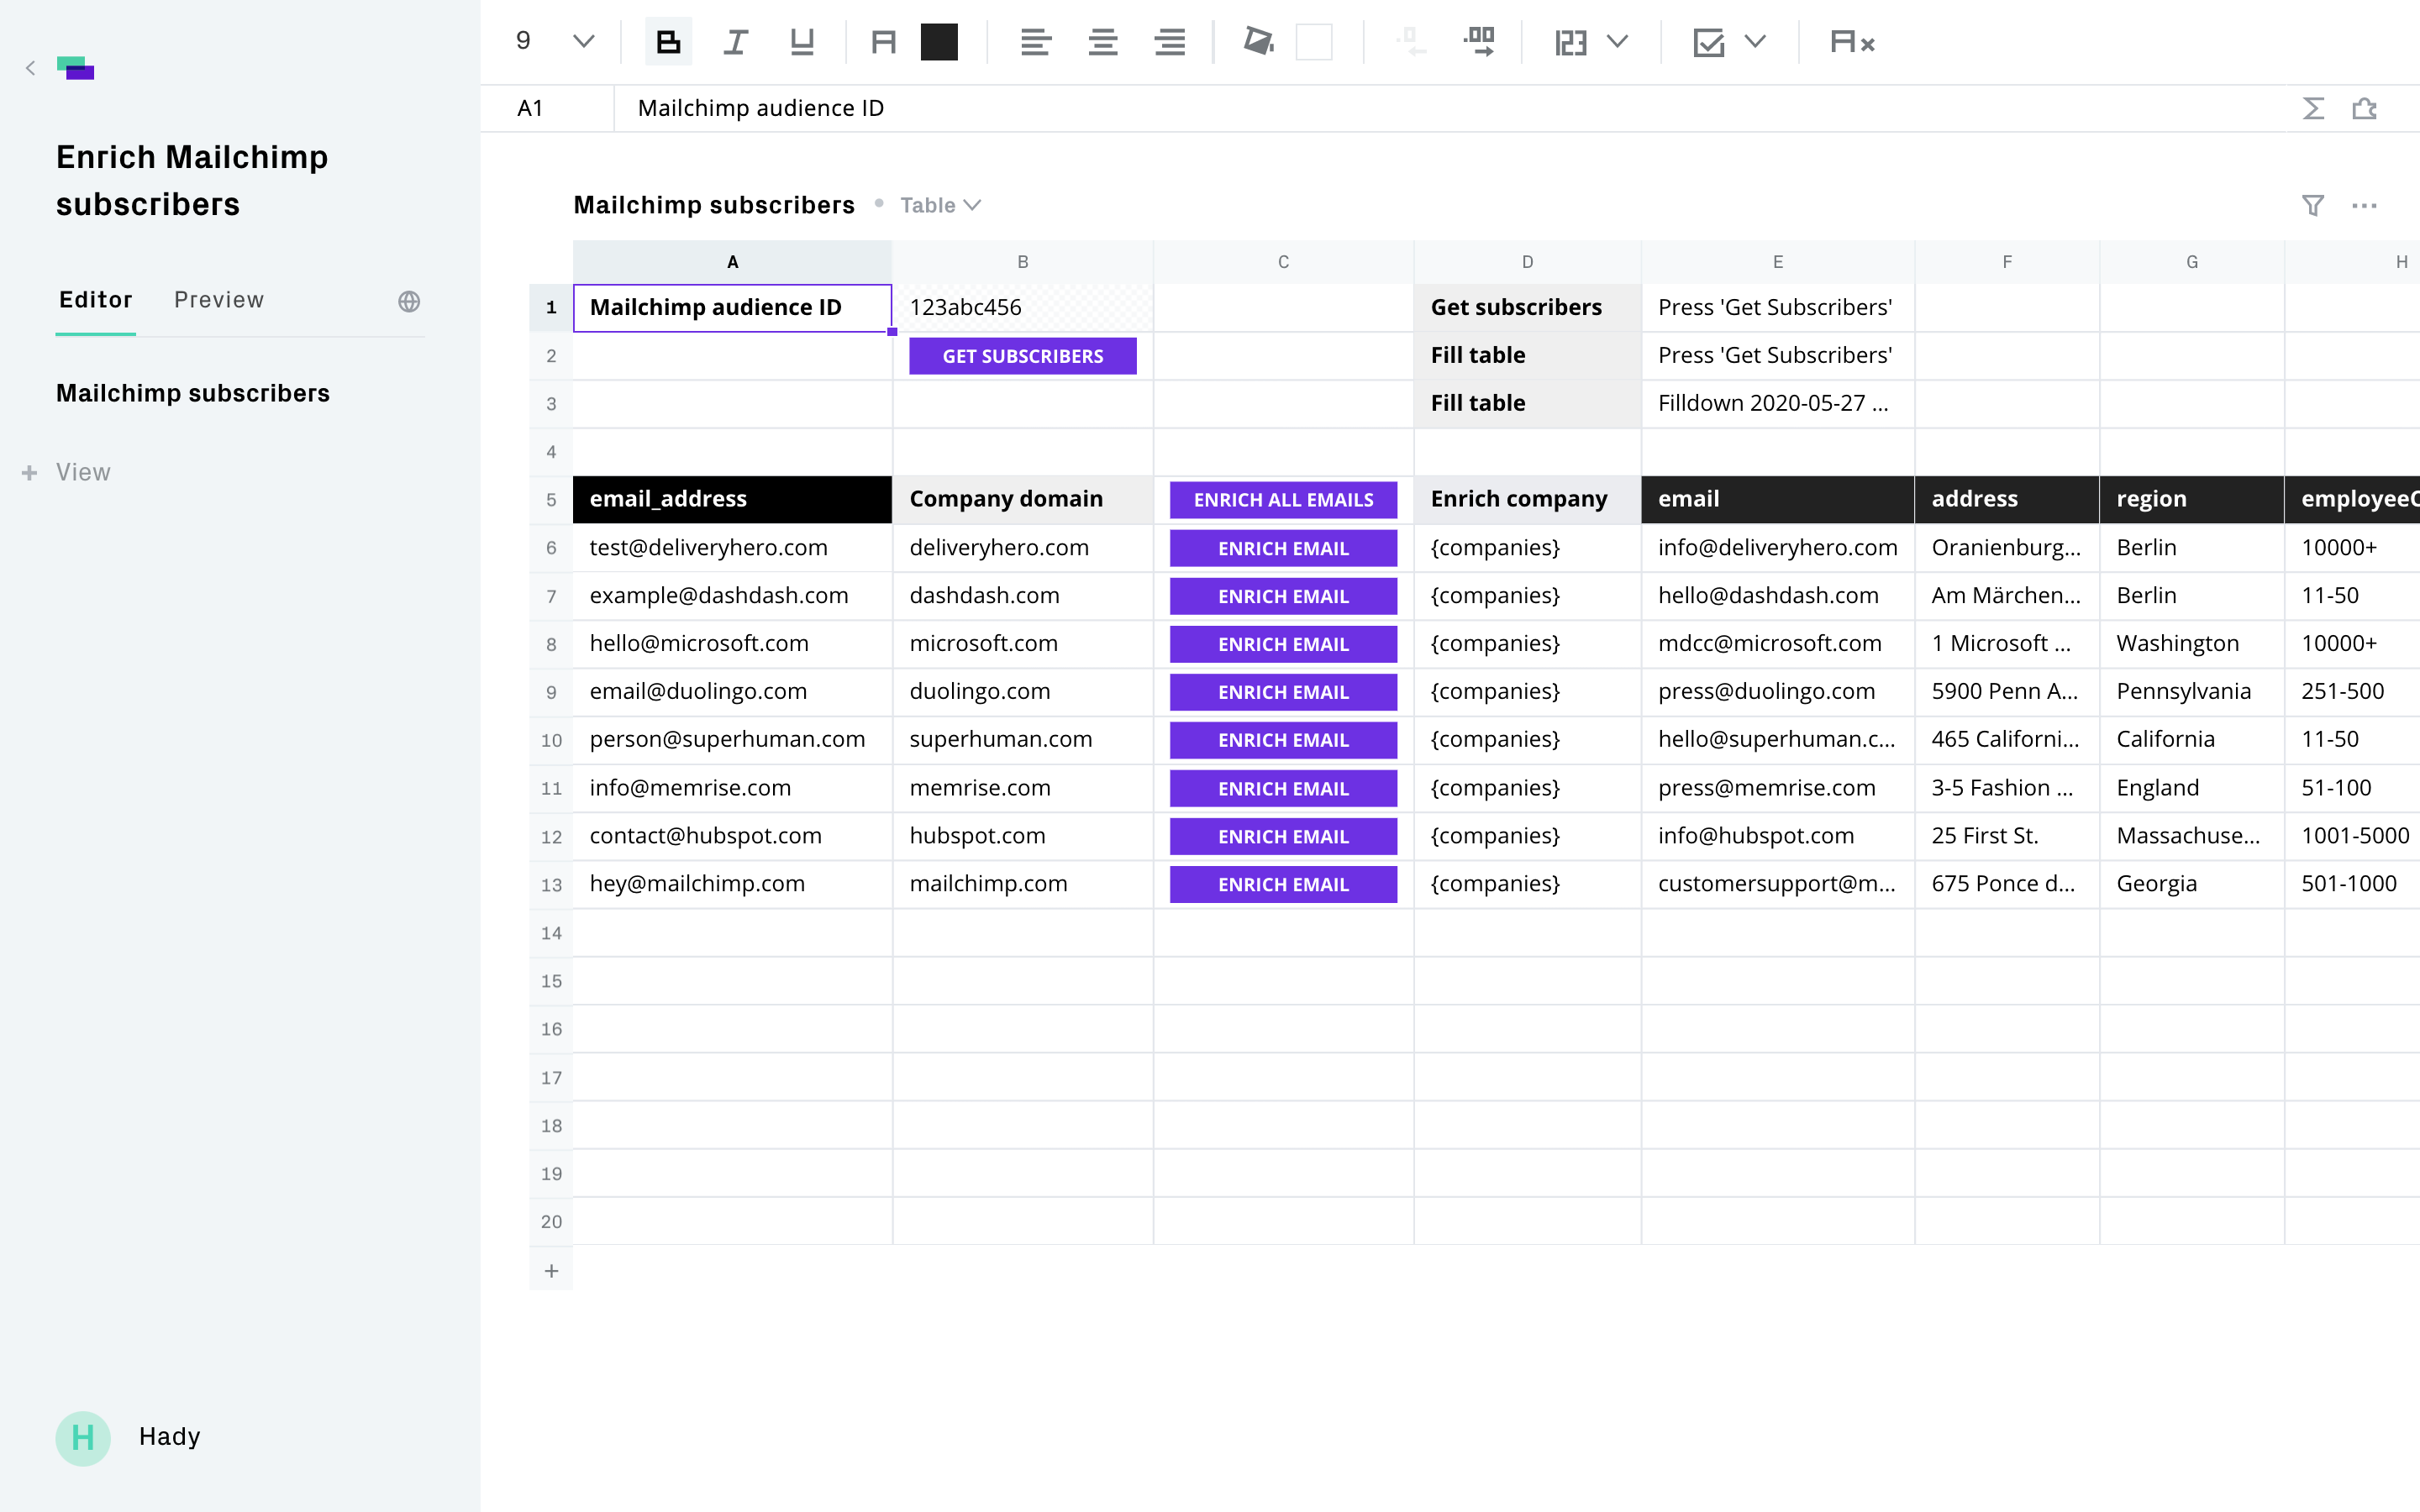The image size is (2420, 1512).
Task: Toggle underline formatting in the toolbar
Action: pyautogui.click(x=802, y=42)
